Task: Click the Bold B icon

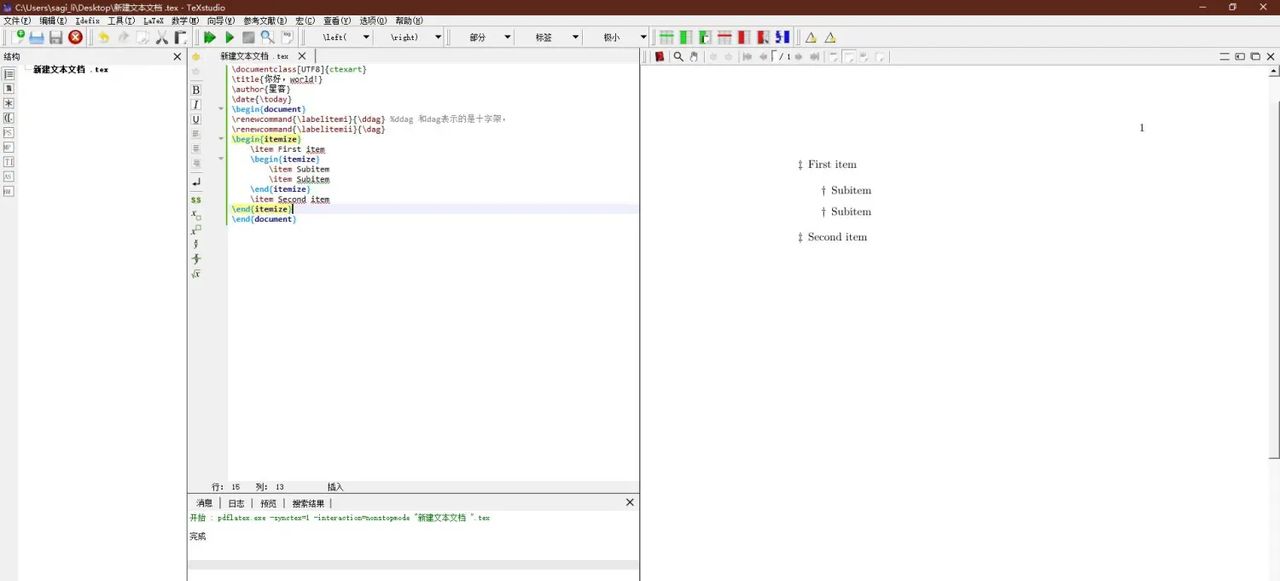Action: click(196, 90)
